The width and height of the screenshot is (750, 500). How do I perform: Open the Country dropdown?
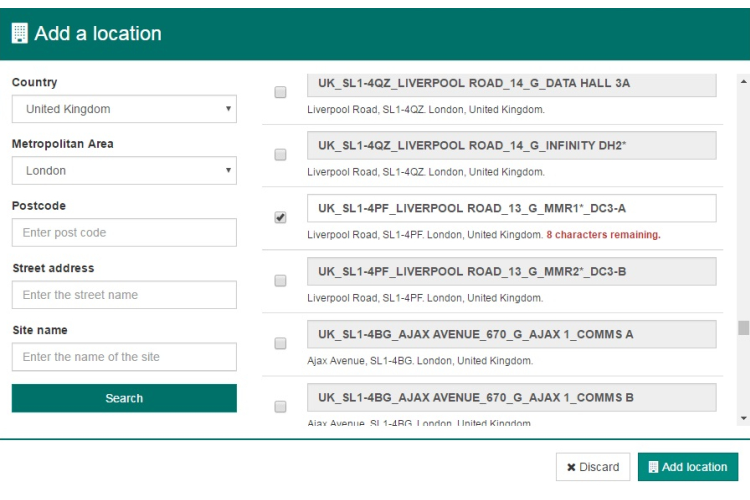click(124, 109)
